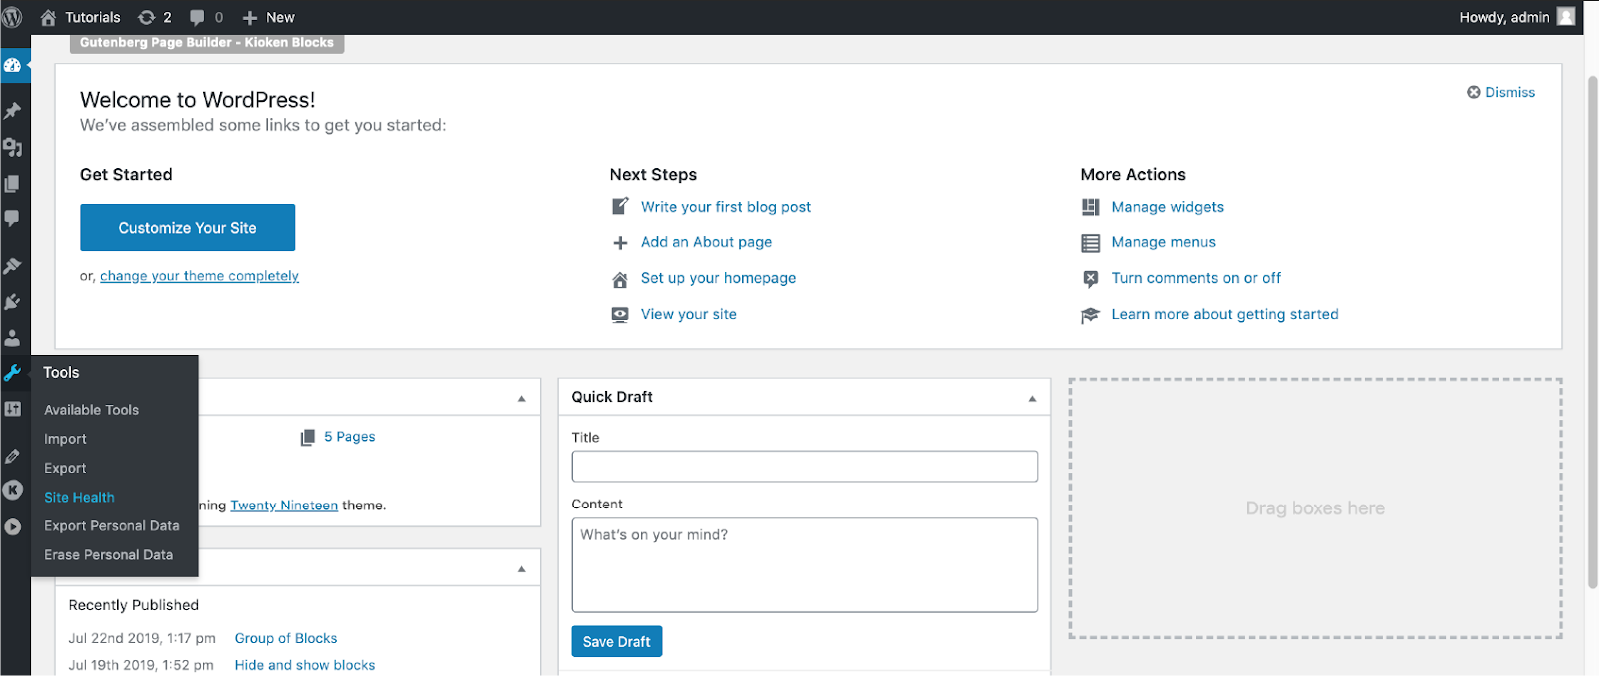Click the page vertical scrollbar
Image resolution: width=1600 pixels, height=676 pixels.
pos(1592,330)
